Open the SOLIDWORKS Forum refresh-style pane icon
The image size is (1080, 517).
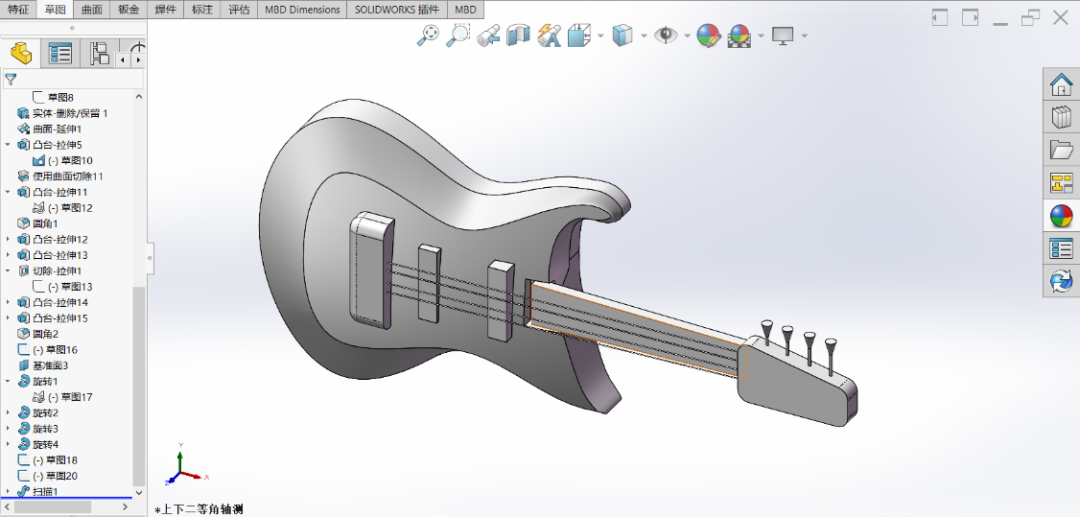point(1061,281)
